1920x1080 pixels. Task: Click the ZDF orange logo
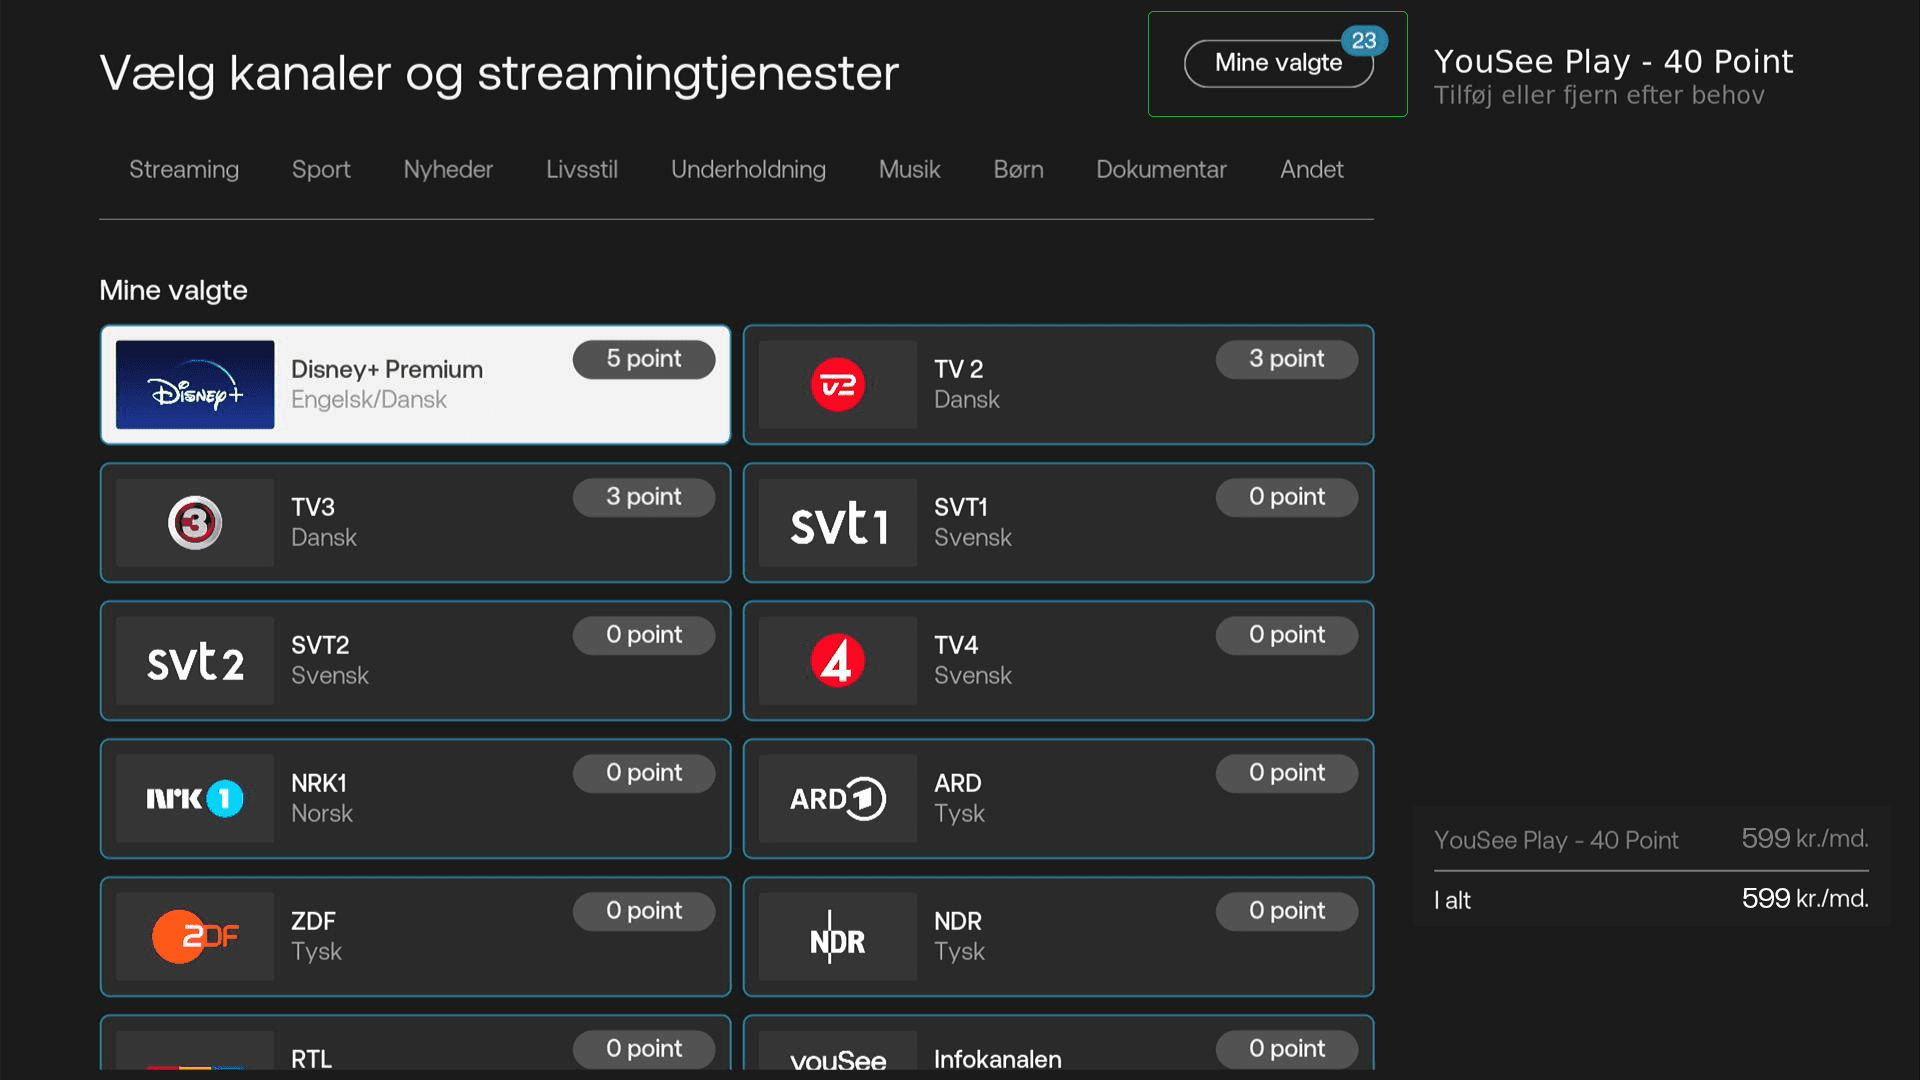coord(195,937)
